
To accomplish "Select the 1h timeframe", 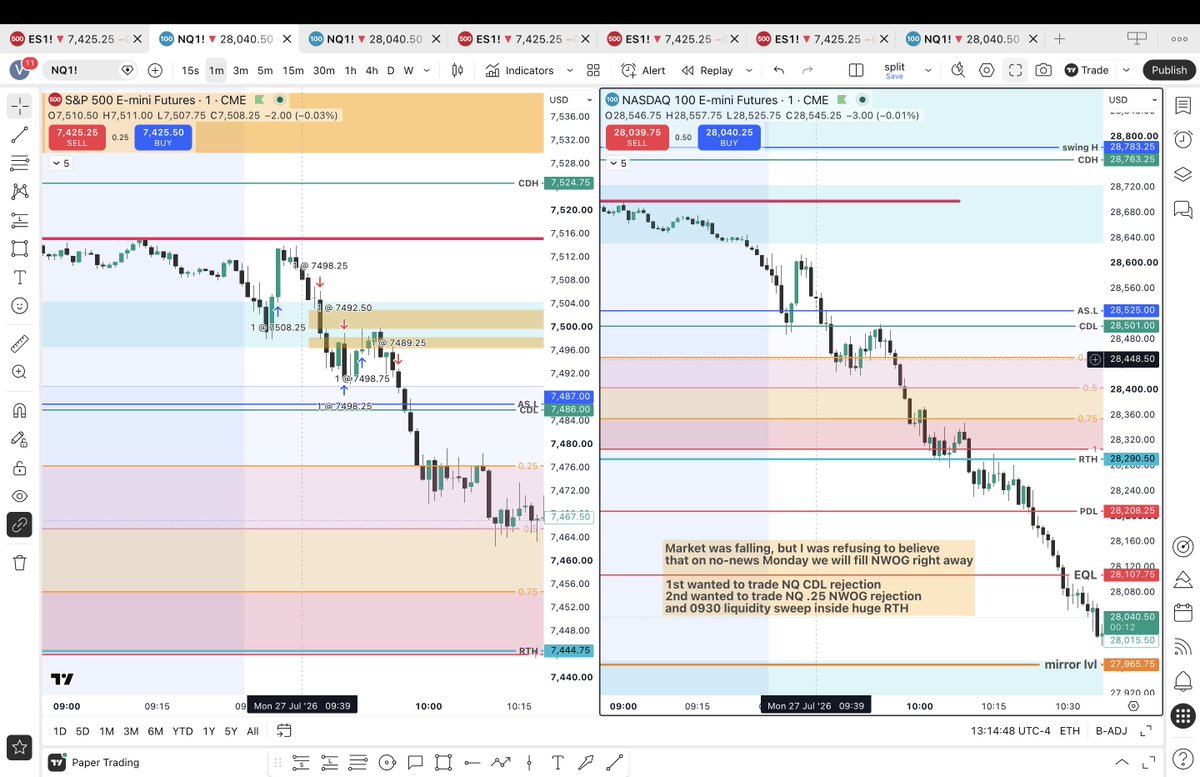I will (x=350, y=70).
